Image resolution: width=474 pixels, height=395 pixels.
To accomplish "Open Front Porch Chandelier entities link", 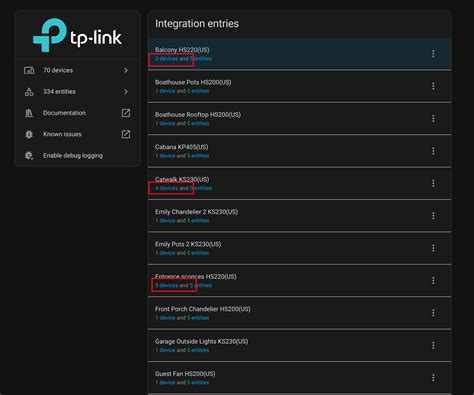I will (198, 318).
